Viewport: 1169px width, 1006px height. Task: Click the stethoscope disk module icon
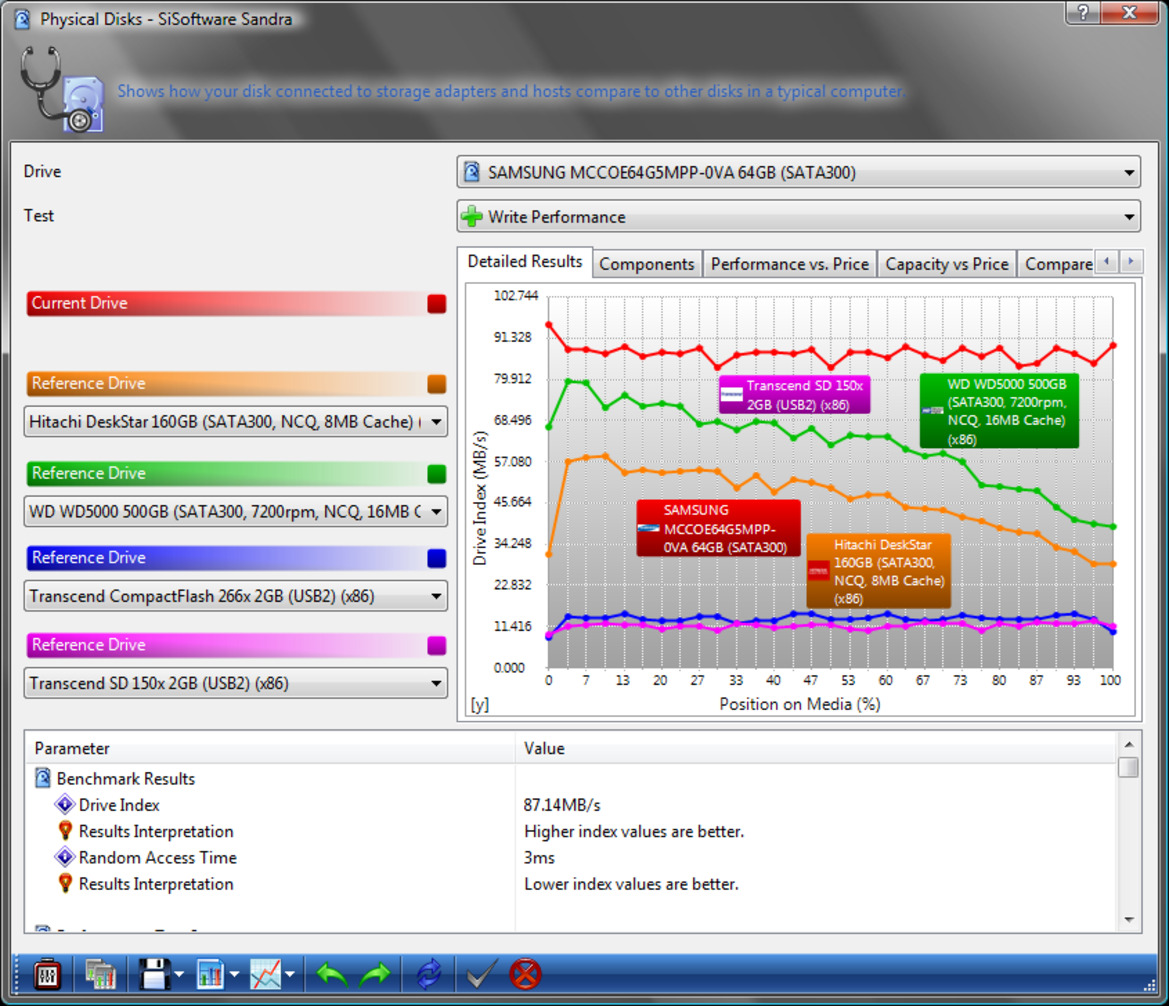[62, 89]
